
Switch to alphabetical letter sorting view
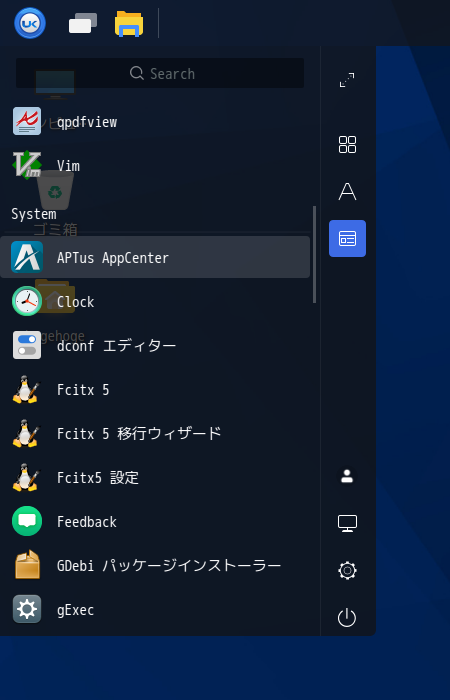pos(347,192)
